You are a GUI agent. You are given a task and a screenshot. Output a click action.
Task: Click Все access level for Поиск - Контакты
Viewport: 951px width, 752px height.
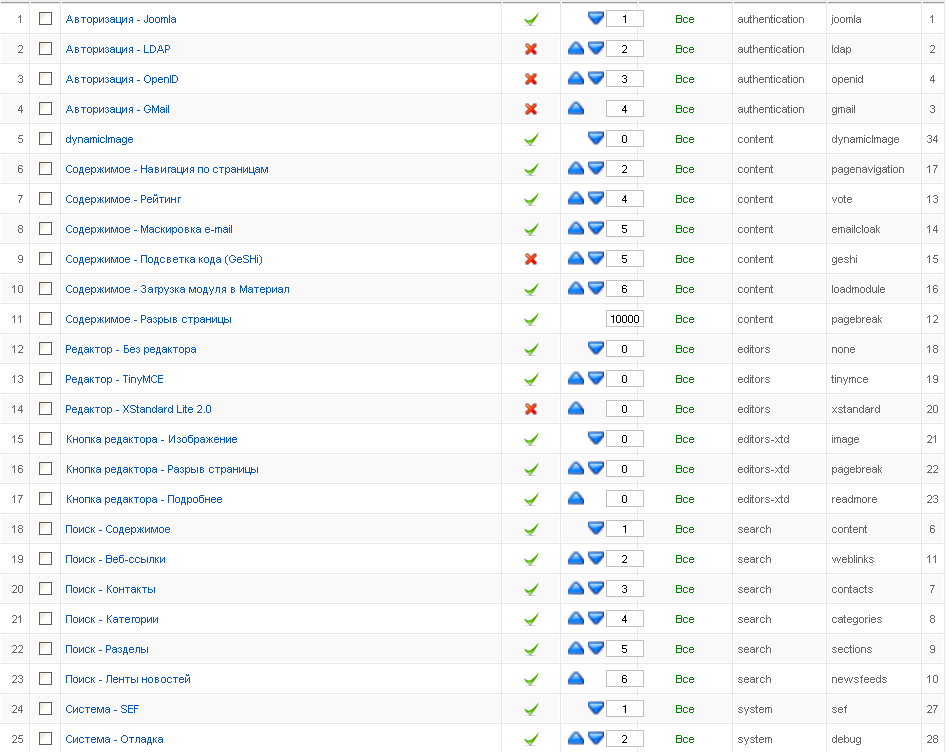click(x=685, y=589)
